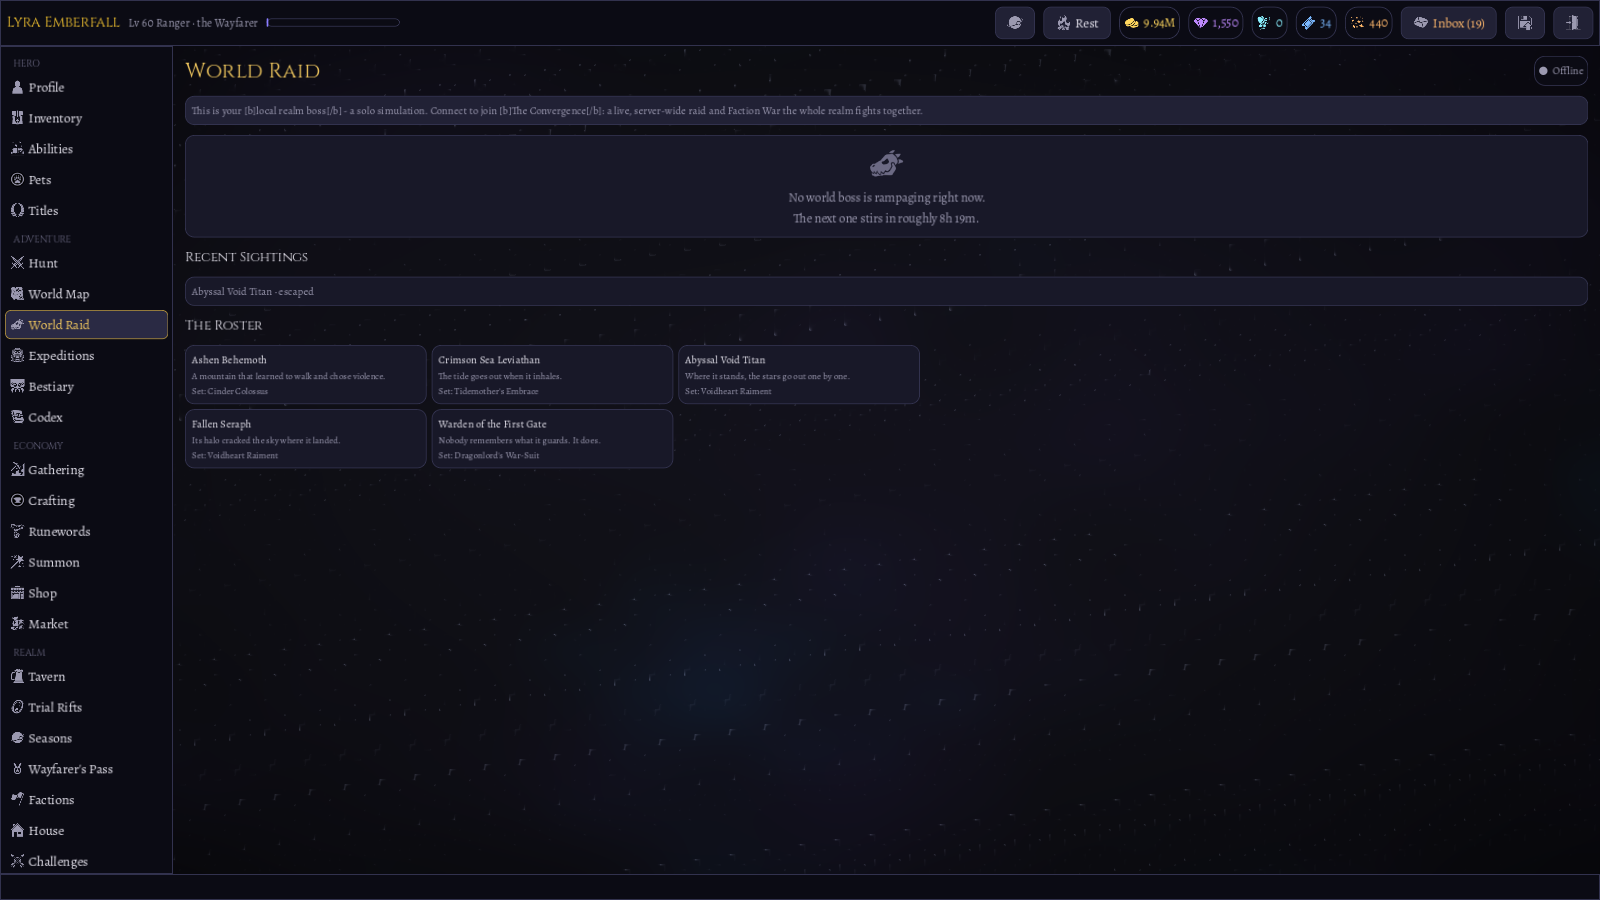
Task: Click the experience progress bar
Action: pos(333,22)
